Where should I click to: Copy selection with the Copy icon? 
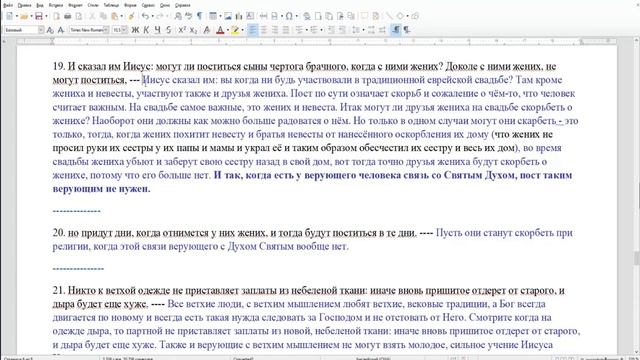pyautogui.click(x=103, y=16)
